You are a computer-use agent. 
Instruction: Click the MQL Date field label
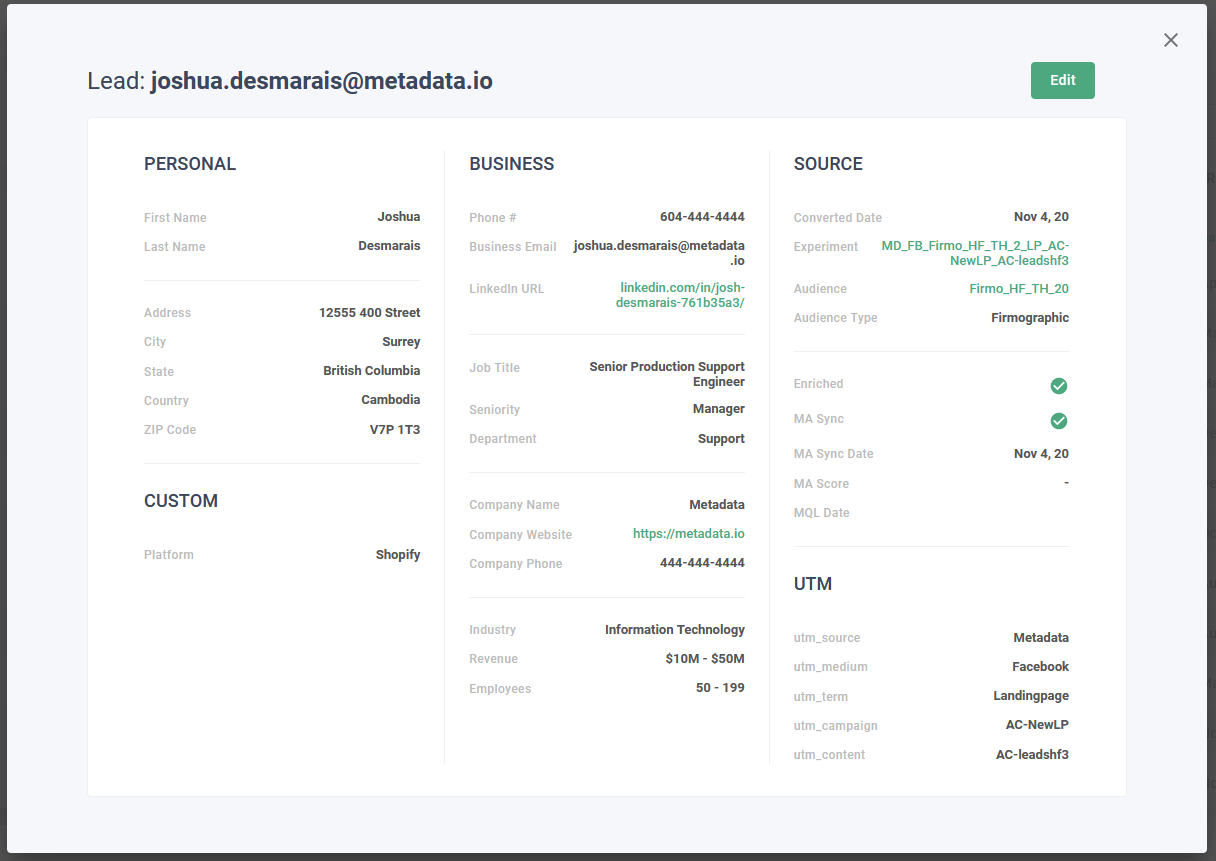point(822,513)
